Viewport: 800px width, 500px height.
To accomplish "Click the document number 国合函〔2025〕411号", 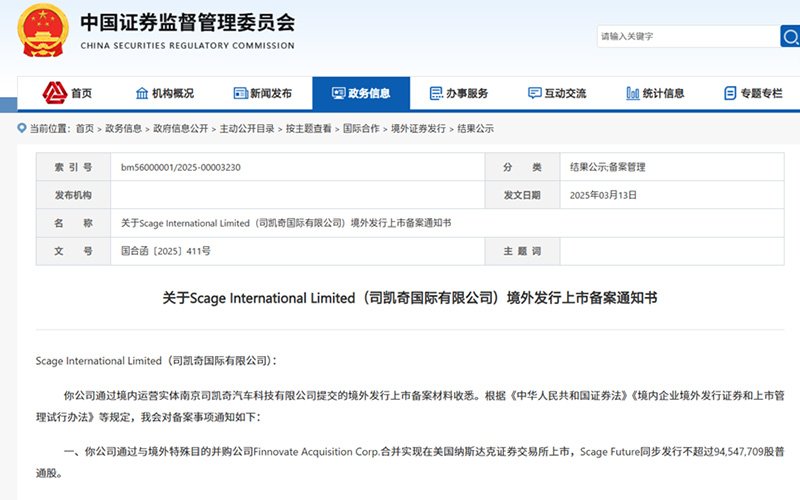I will (x=165, y=251).
